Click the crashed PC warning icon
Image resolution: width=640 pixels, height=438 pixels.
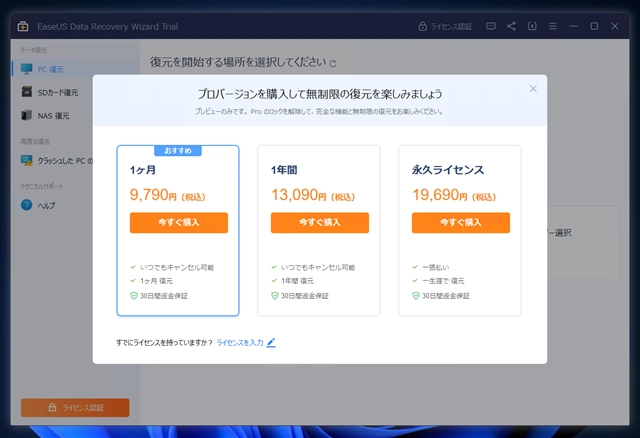coord(27,160)
